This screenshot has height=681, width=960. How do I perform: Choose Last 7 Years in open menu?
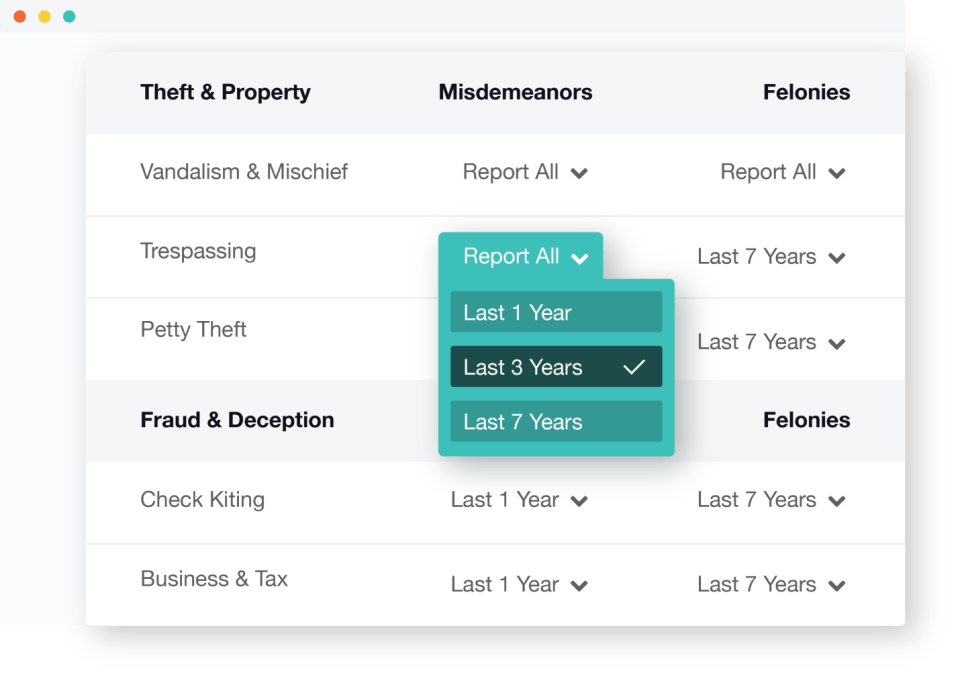[x=556, y=422]
